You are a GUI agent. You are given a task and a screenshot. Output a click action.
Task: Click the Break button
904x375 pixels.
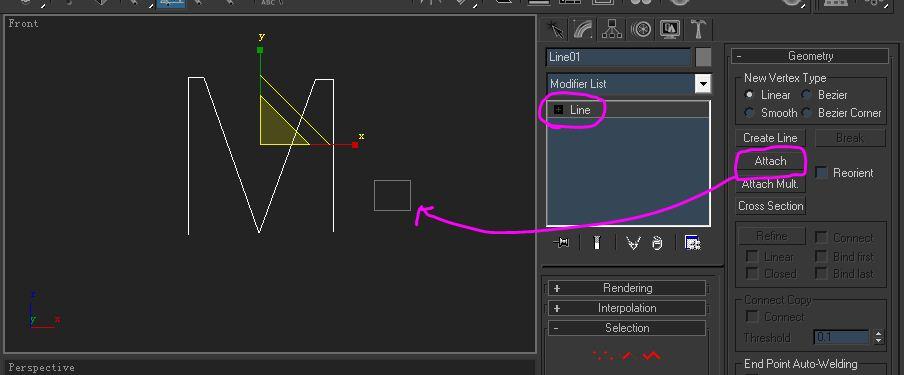click(850, 138)
